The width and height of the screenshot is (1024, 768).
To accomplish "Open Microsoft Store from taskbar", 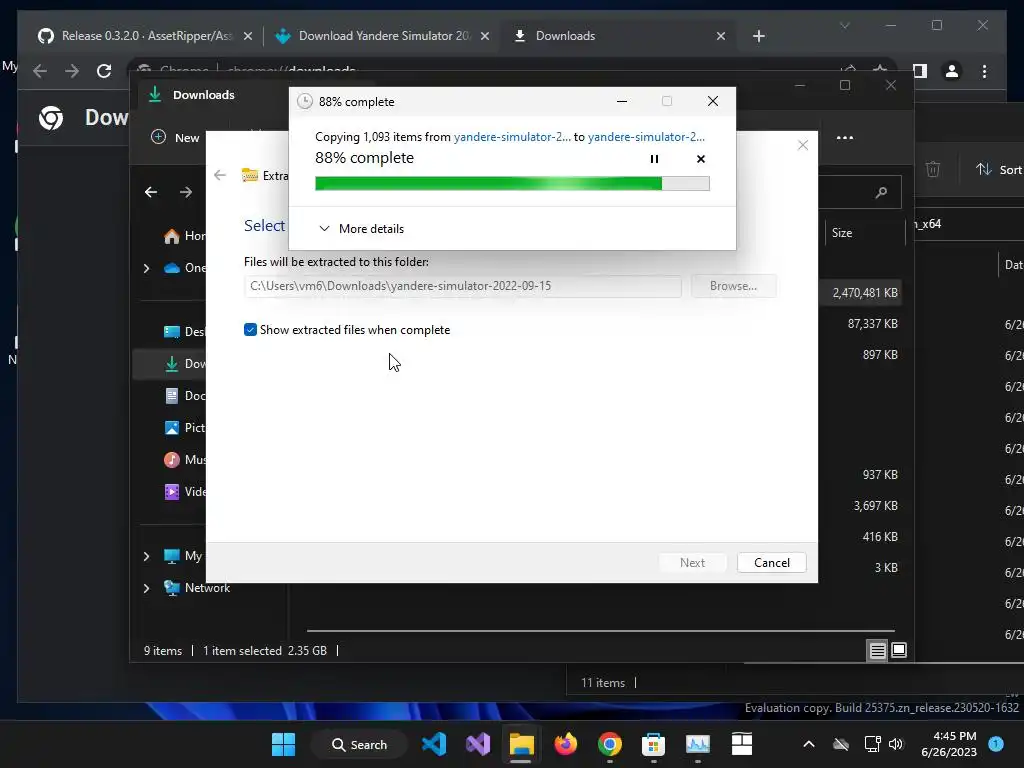I will (653, 744).
